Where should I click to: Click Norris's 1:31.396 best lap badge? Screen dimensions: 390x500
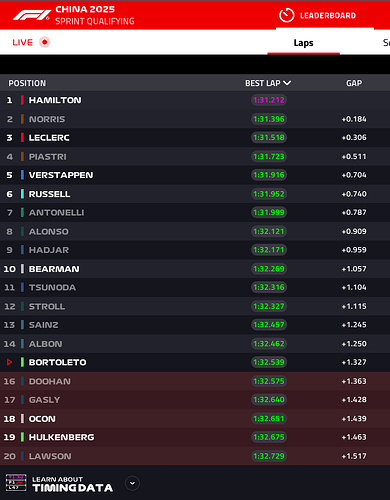coord(269,119)
